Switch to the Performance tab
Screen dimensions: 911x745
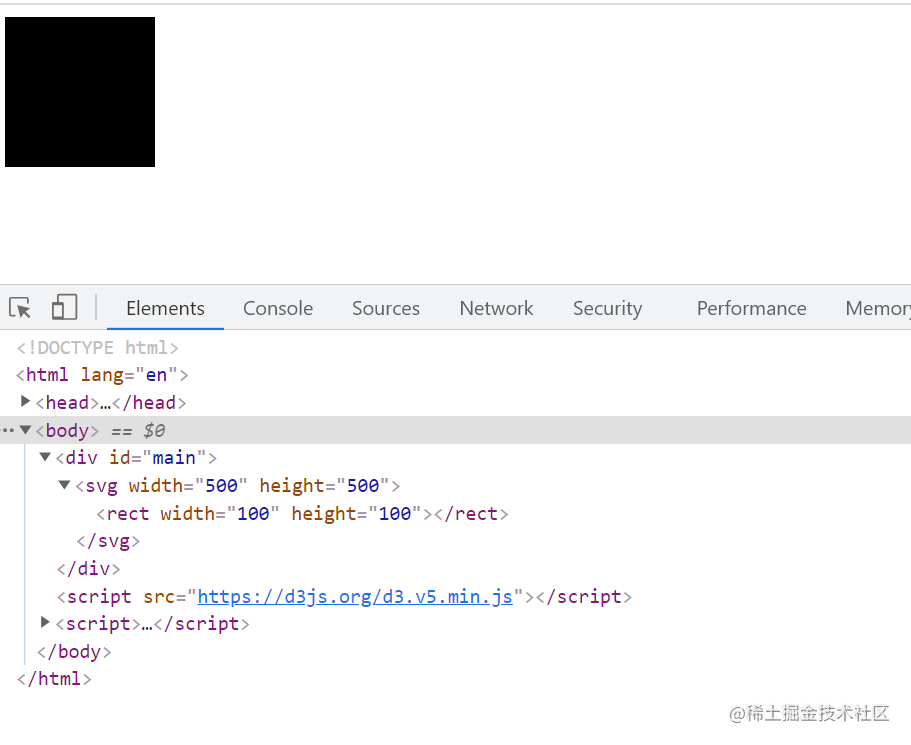pos(751,307)
